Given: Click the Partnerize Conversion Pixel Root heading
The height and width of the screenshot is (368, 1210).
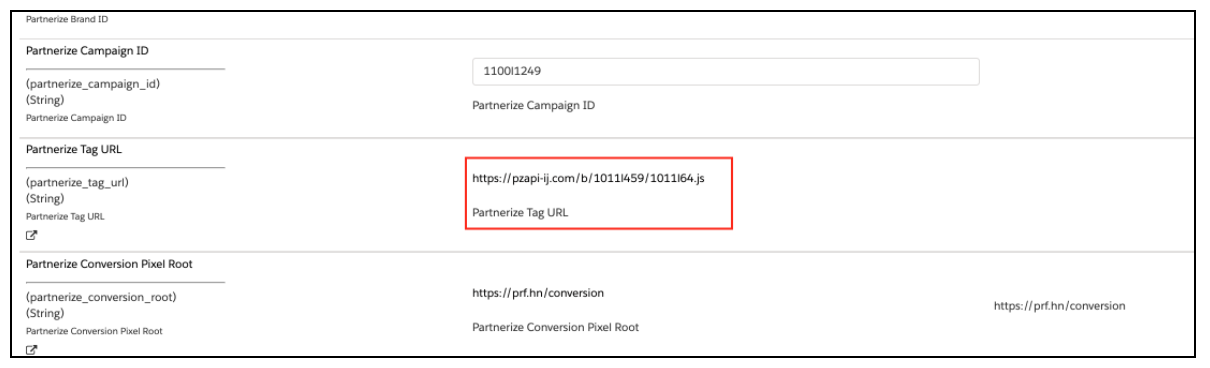Looking at the screenshot, I should [x=109, y=264].
